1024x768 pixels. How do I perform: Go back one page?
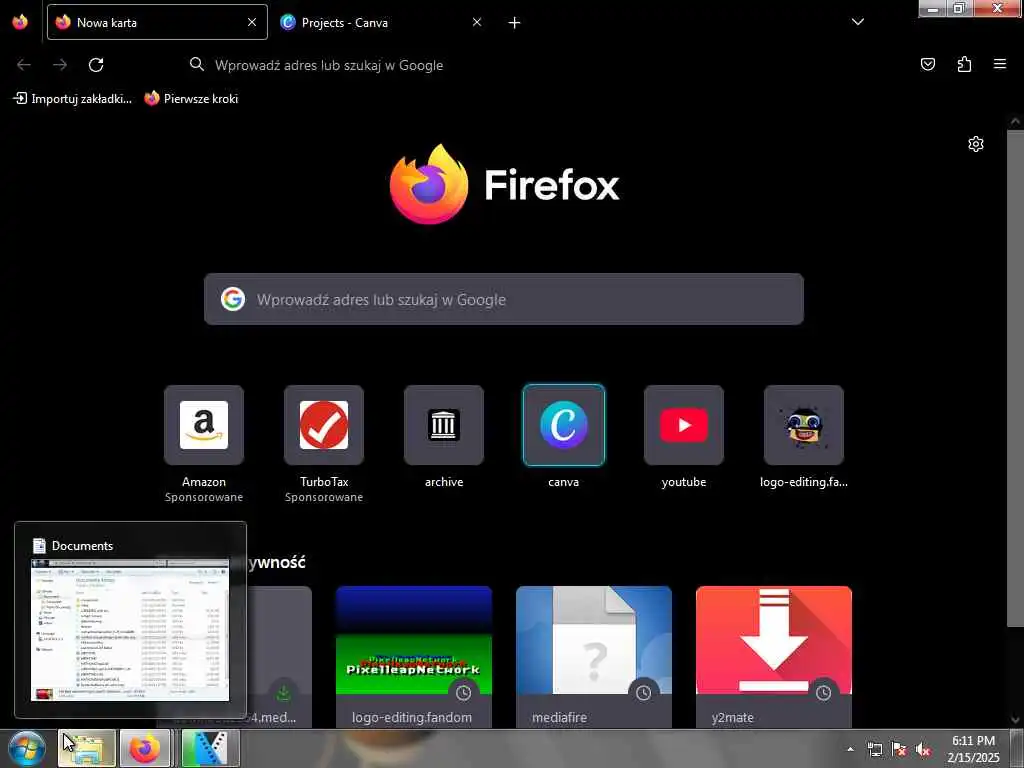pos(24,65)
